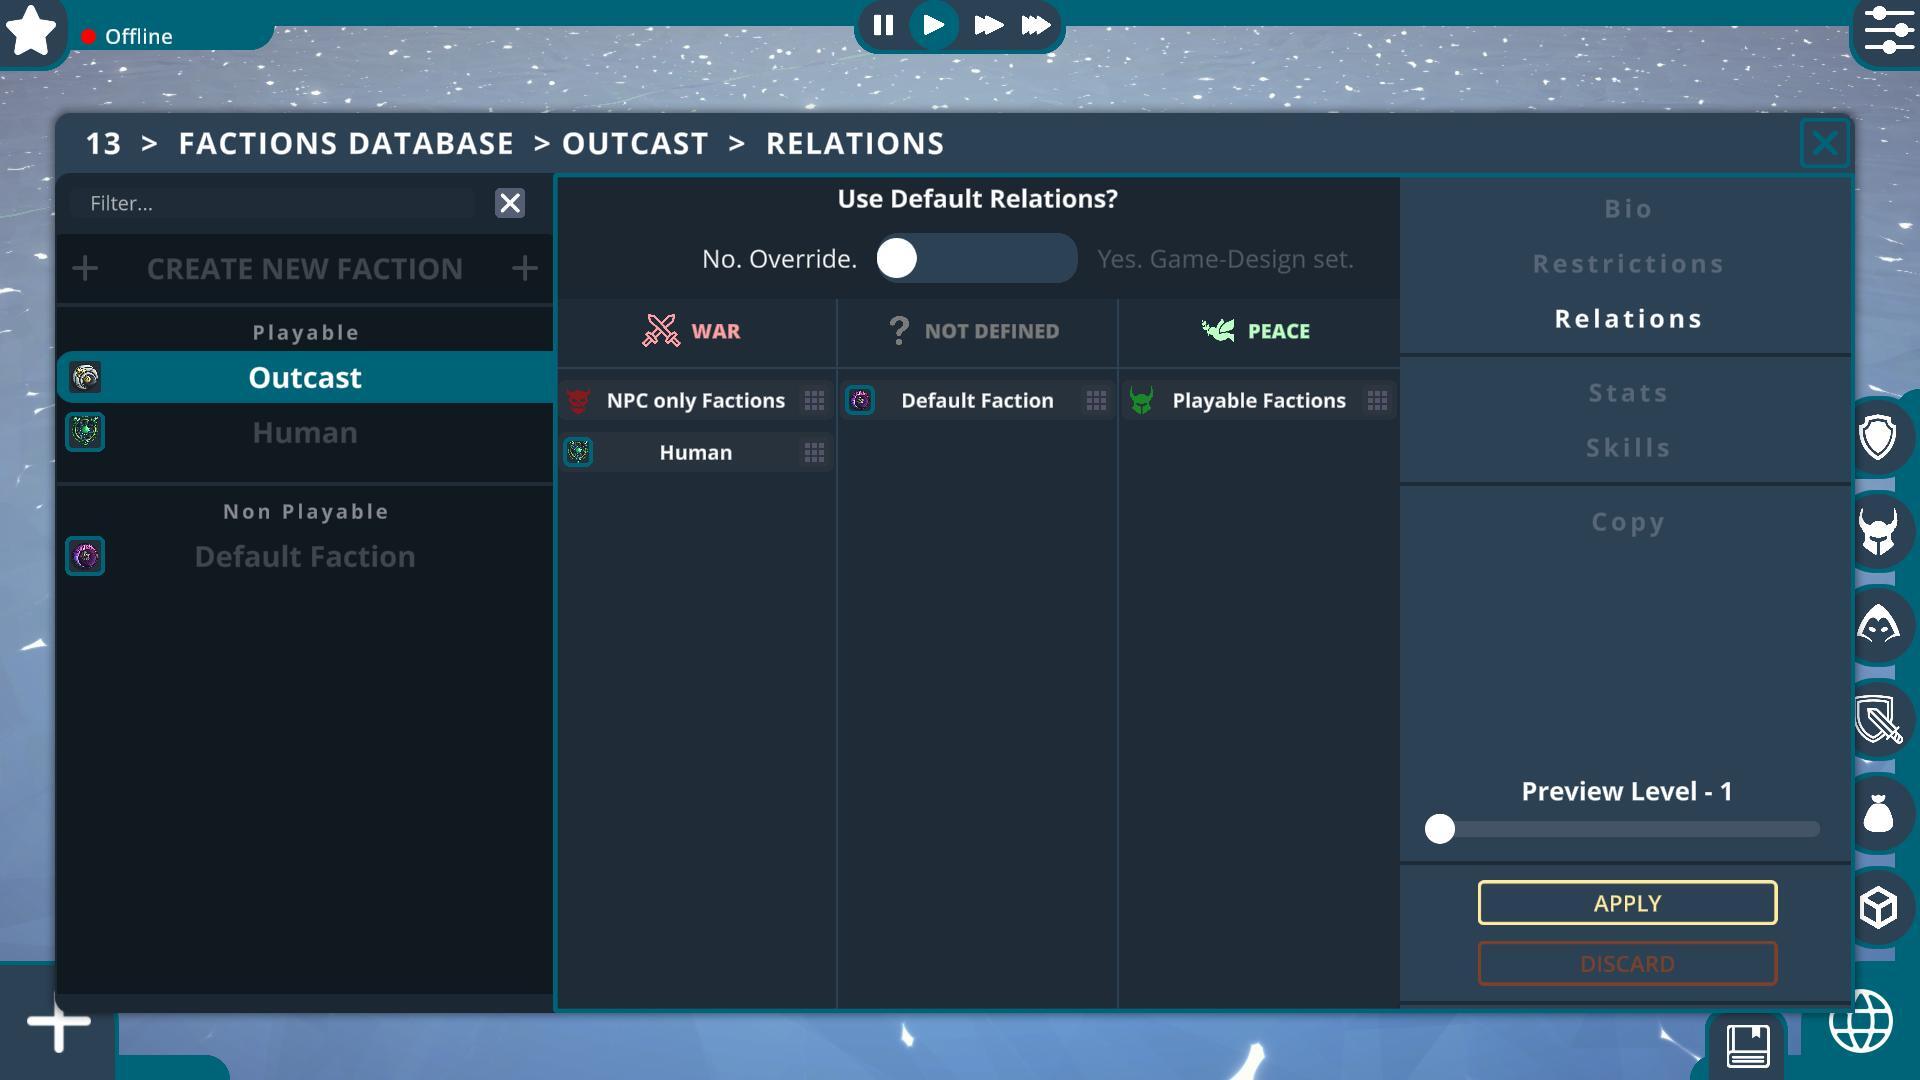Open the Copy tab

tap(1628, 523)
